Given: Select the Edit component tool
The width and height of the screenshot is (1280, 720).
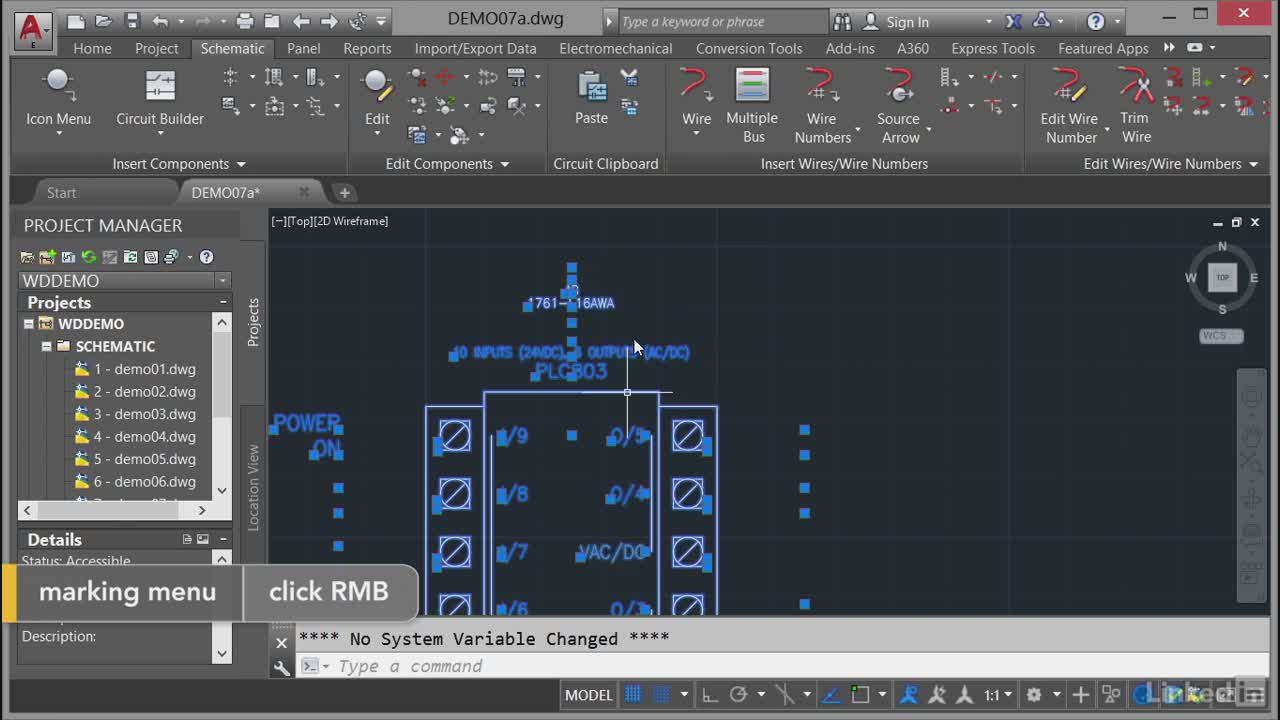Looking at the screenshot, I should tap(377, 101).
